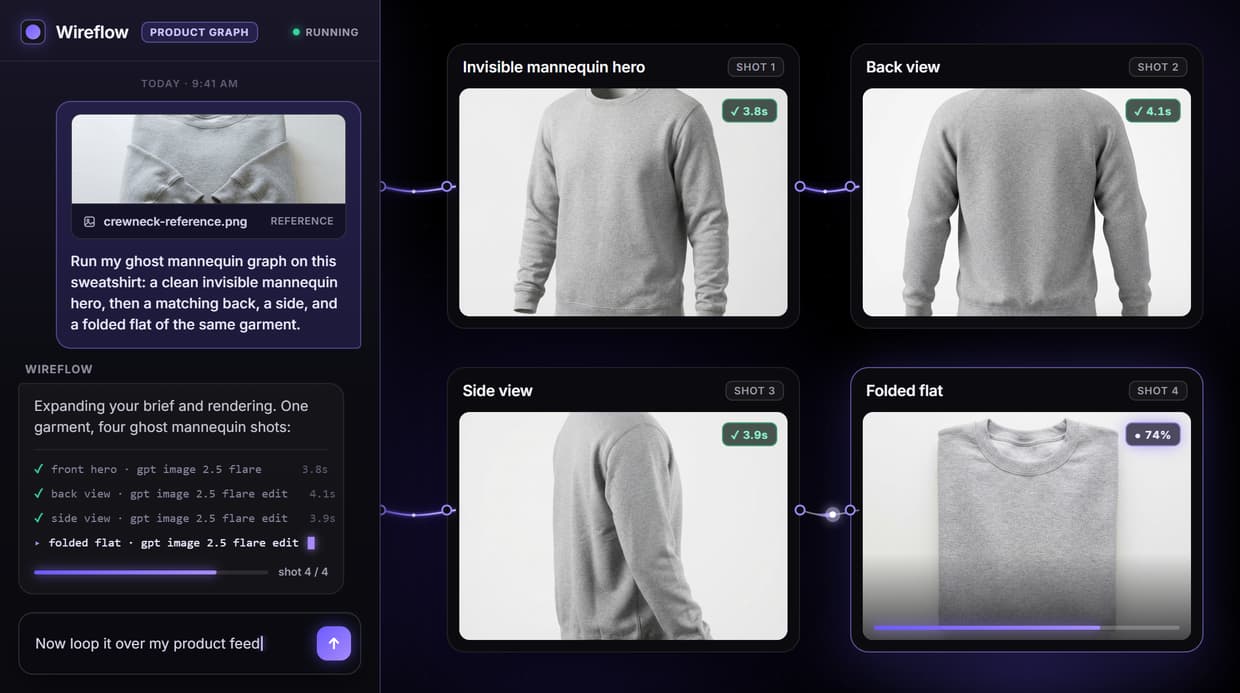Click the glowing pulse on Side view connector

coord(832,515)
